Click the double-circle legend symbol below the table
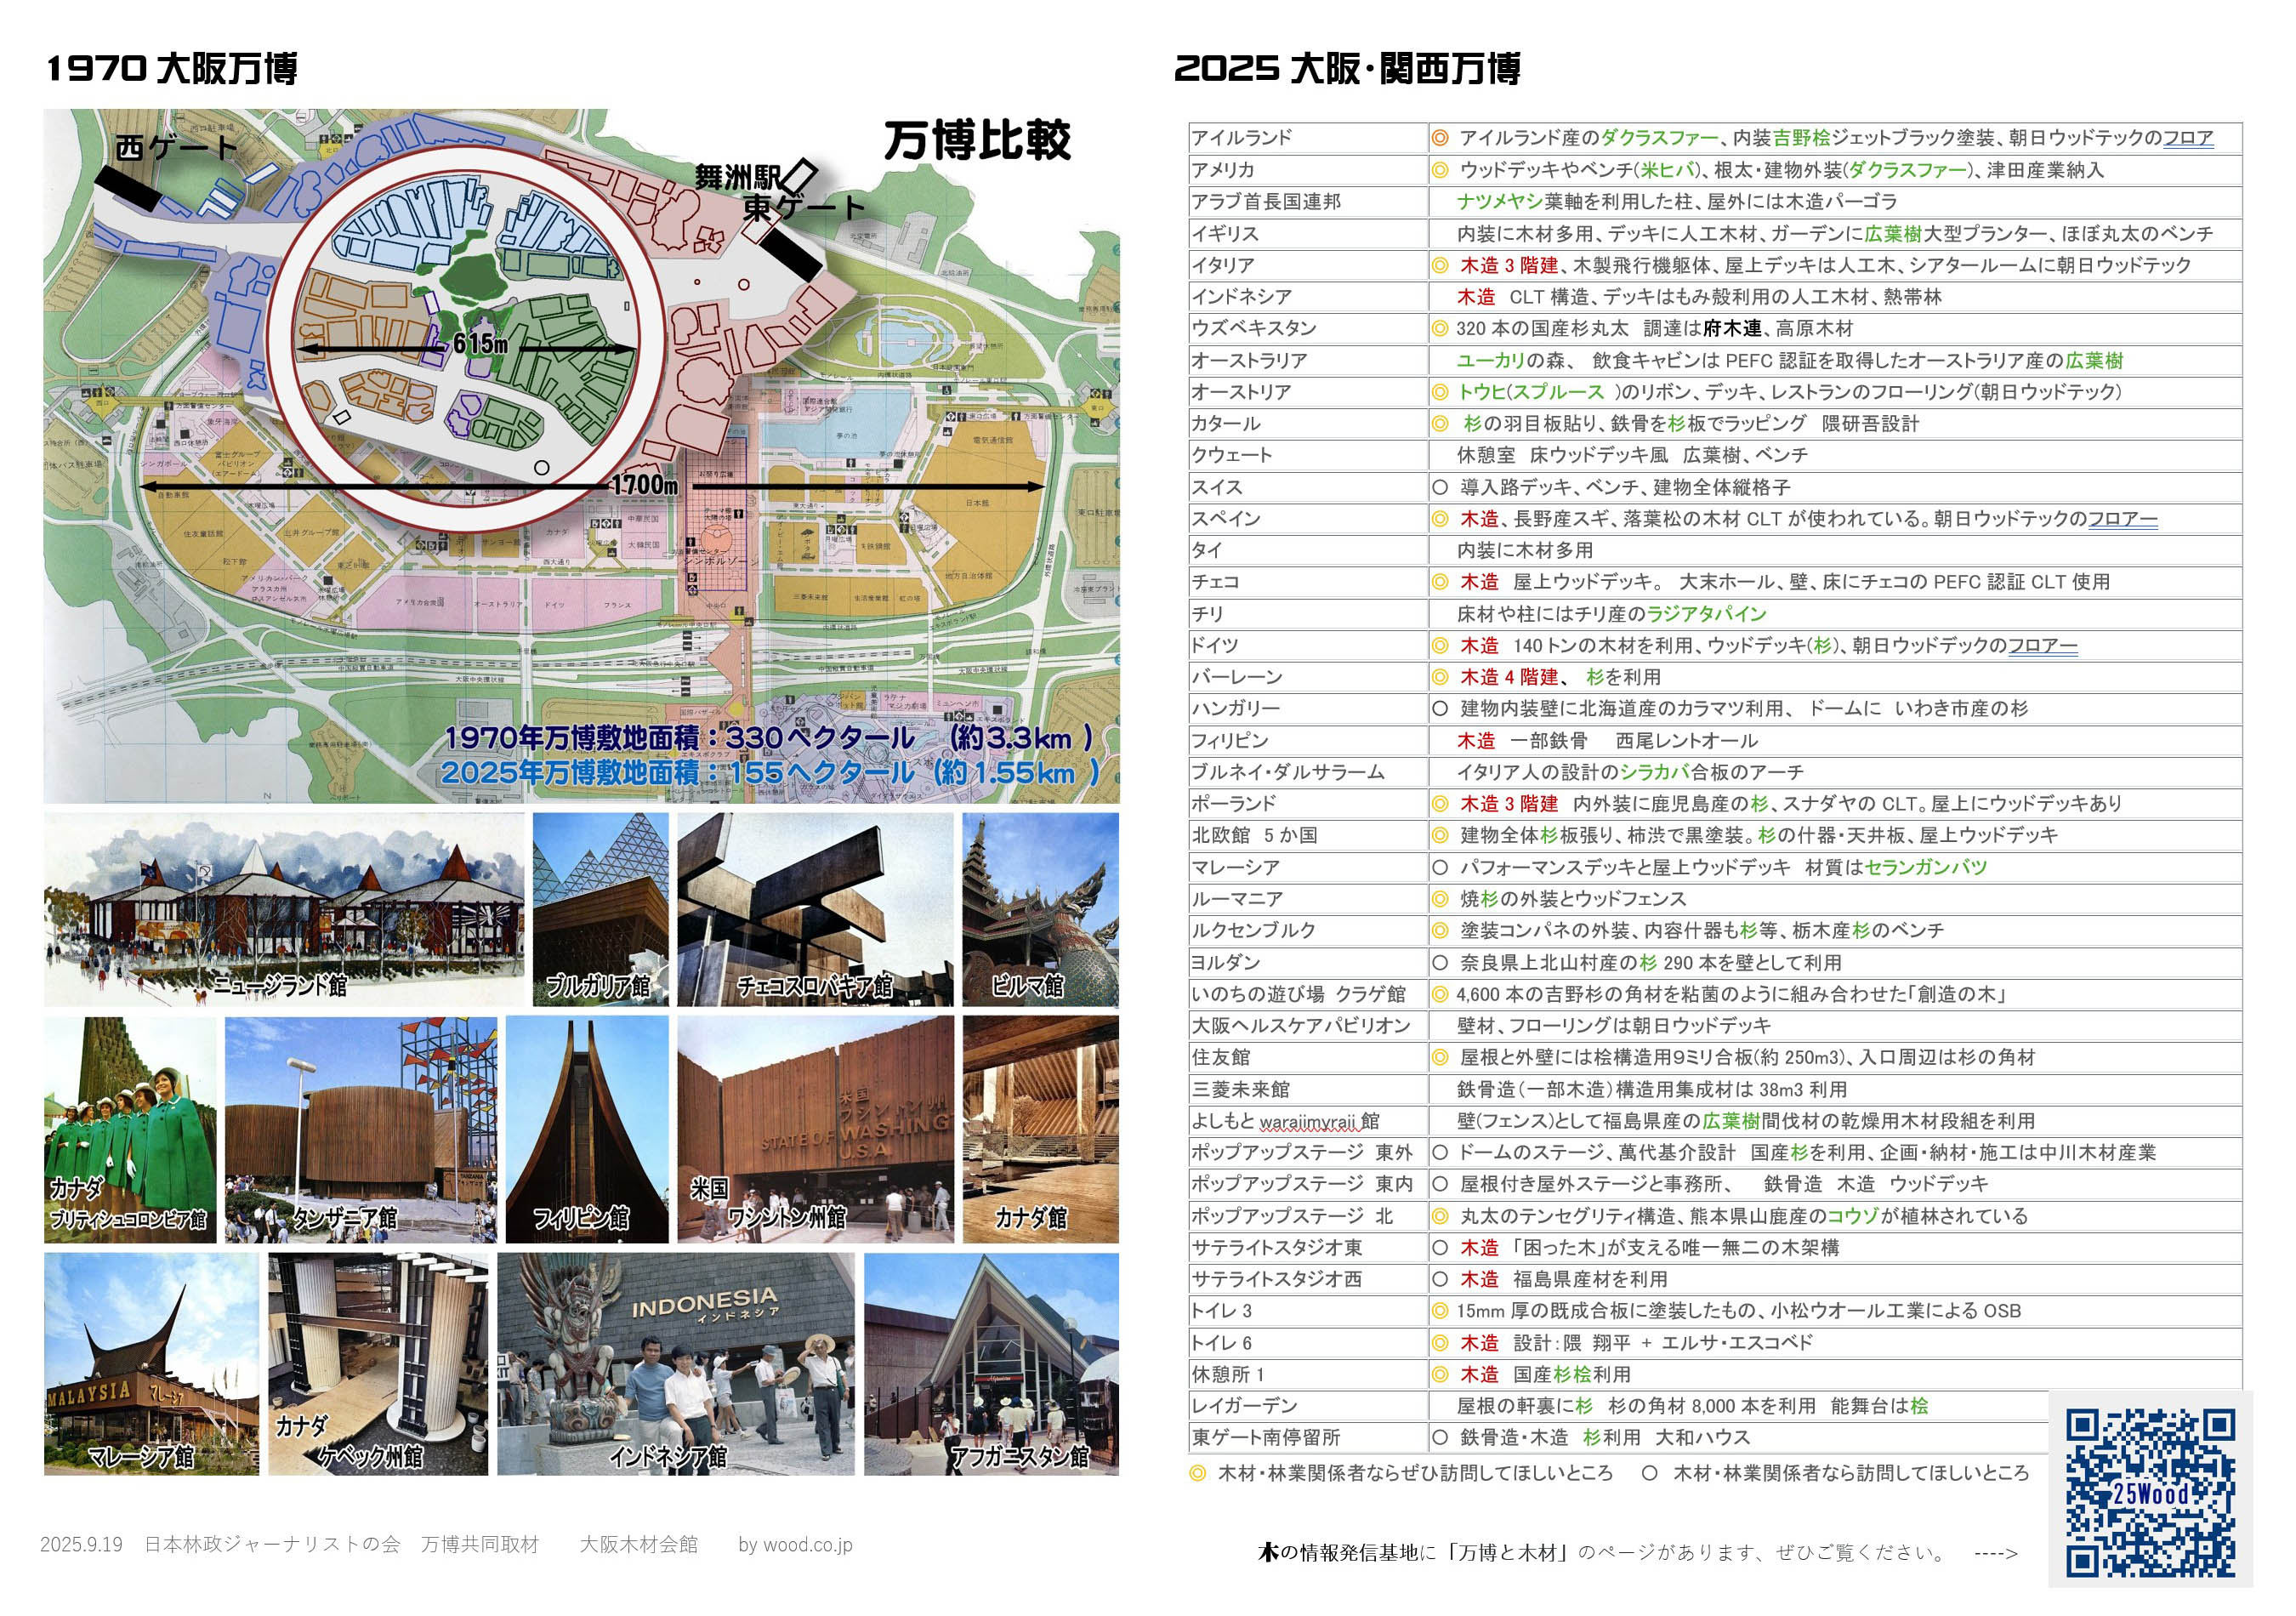 pyautogui.click(x=1197, y=1473)
